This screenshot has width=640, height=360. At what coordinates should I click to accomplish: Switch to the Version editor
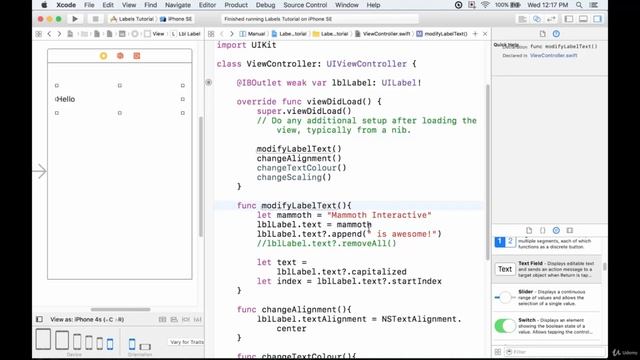pos(551,19)
